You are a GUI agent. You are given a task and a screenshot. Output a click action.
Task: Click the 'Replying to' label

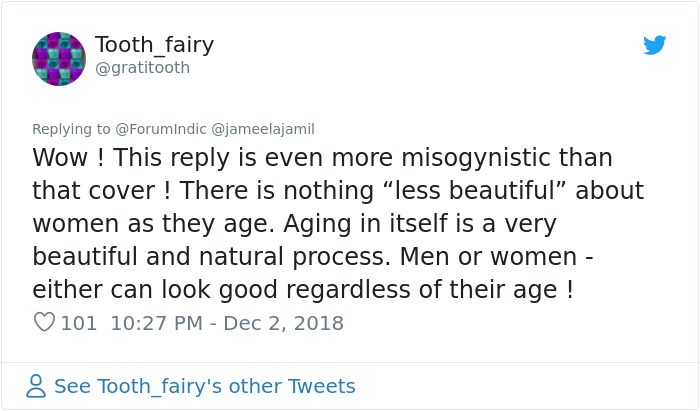(x=71, y=129)
